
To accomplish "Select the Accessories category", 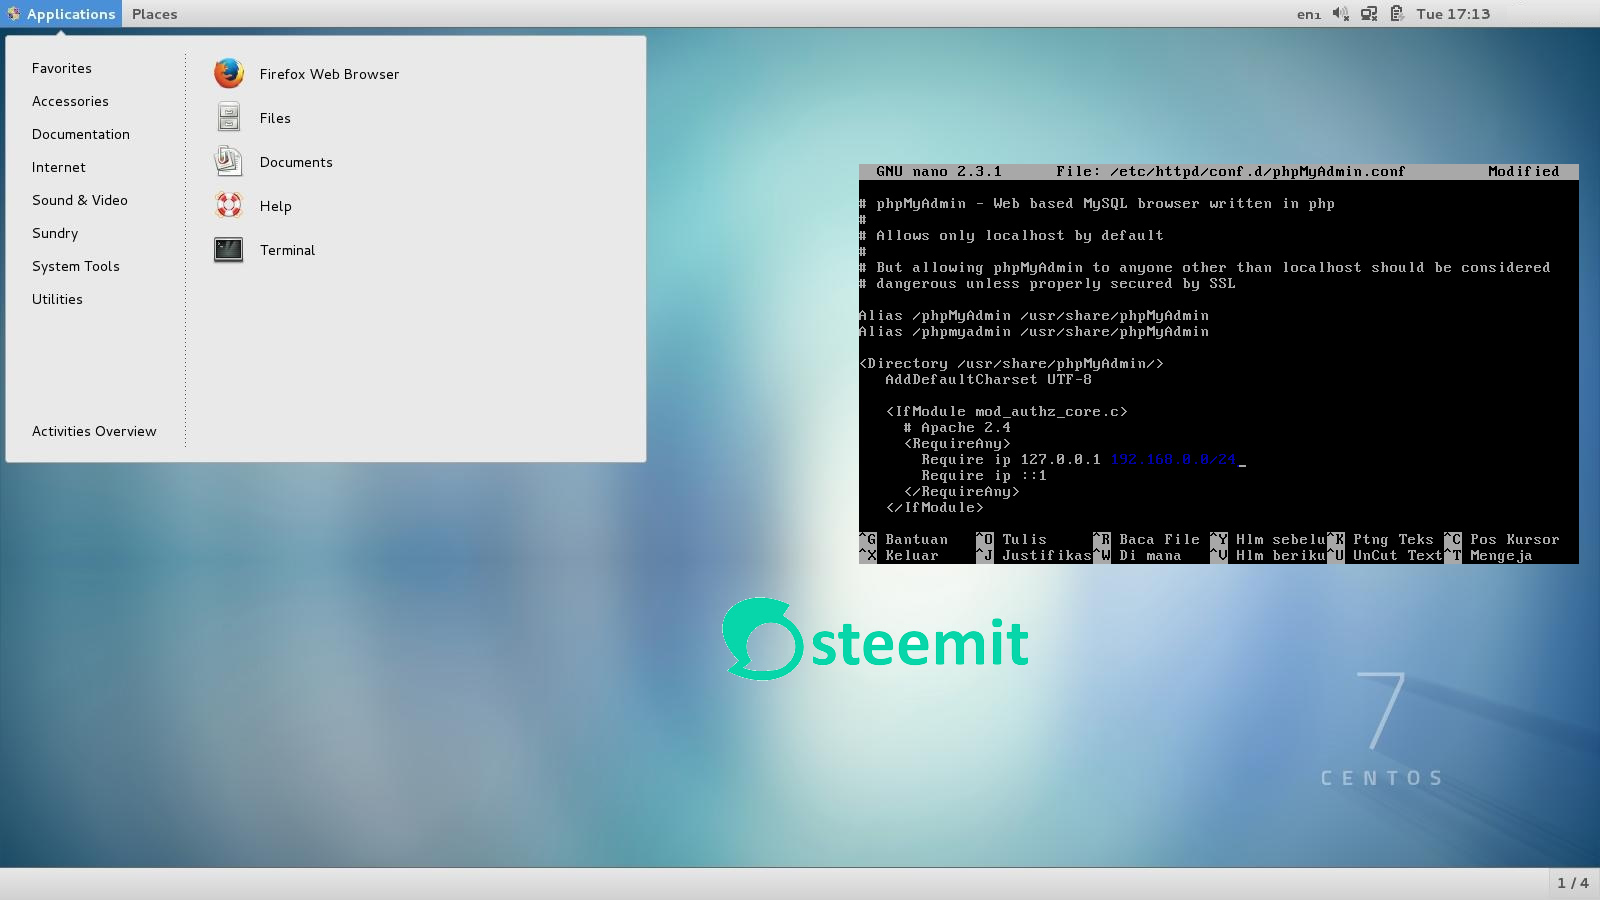I will point(70,101).
